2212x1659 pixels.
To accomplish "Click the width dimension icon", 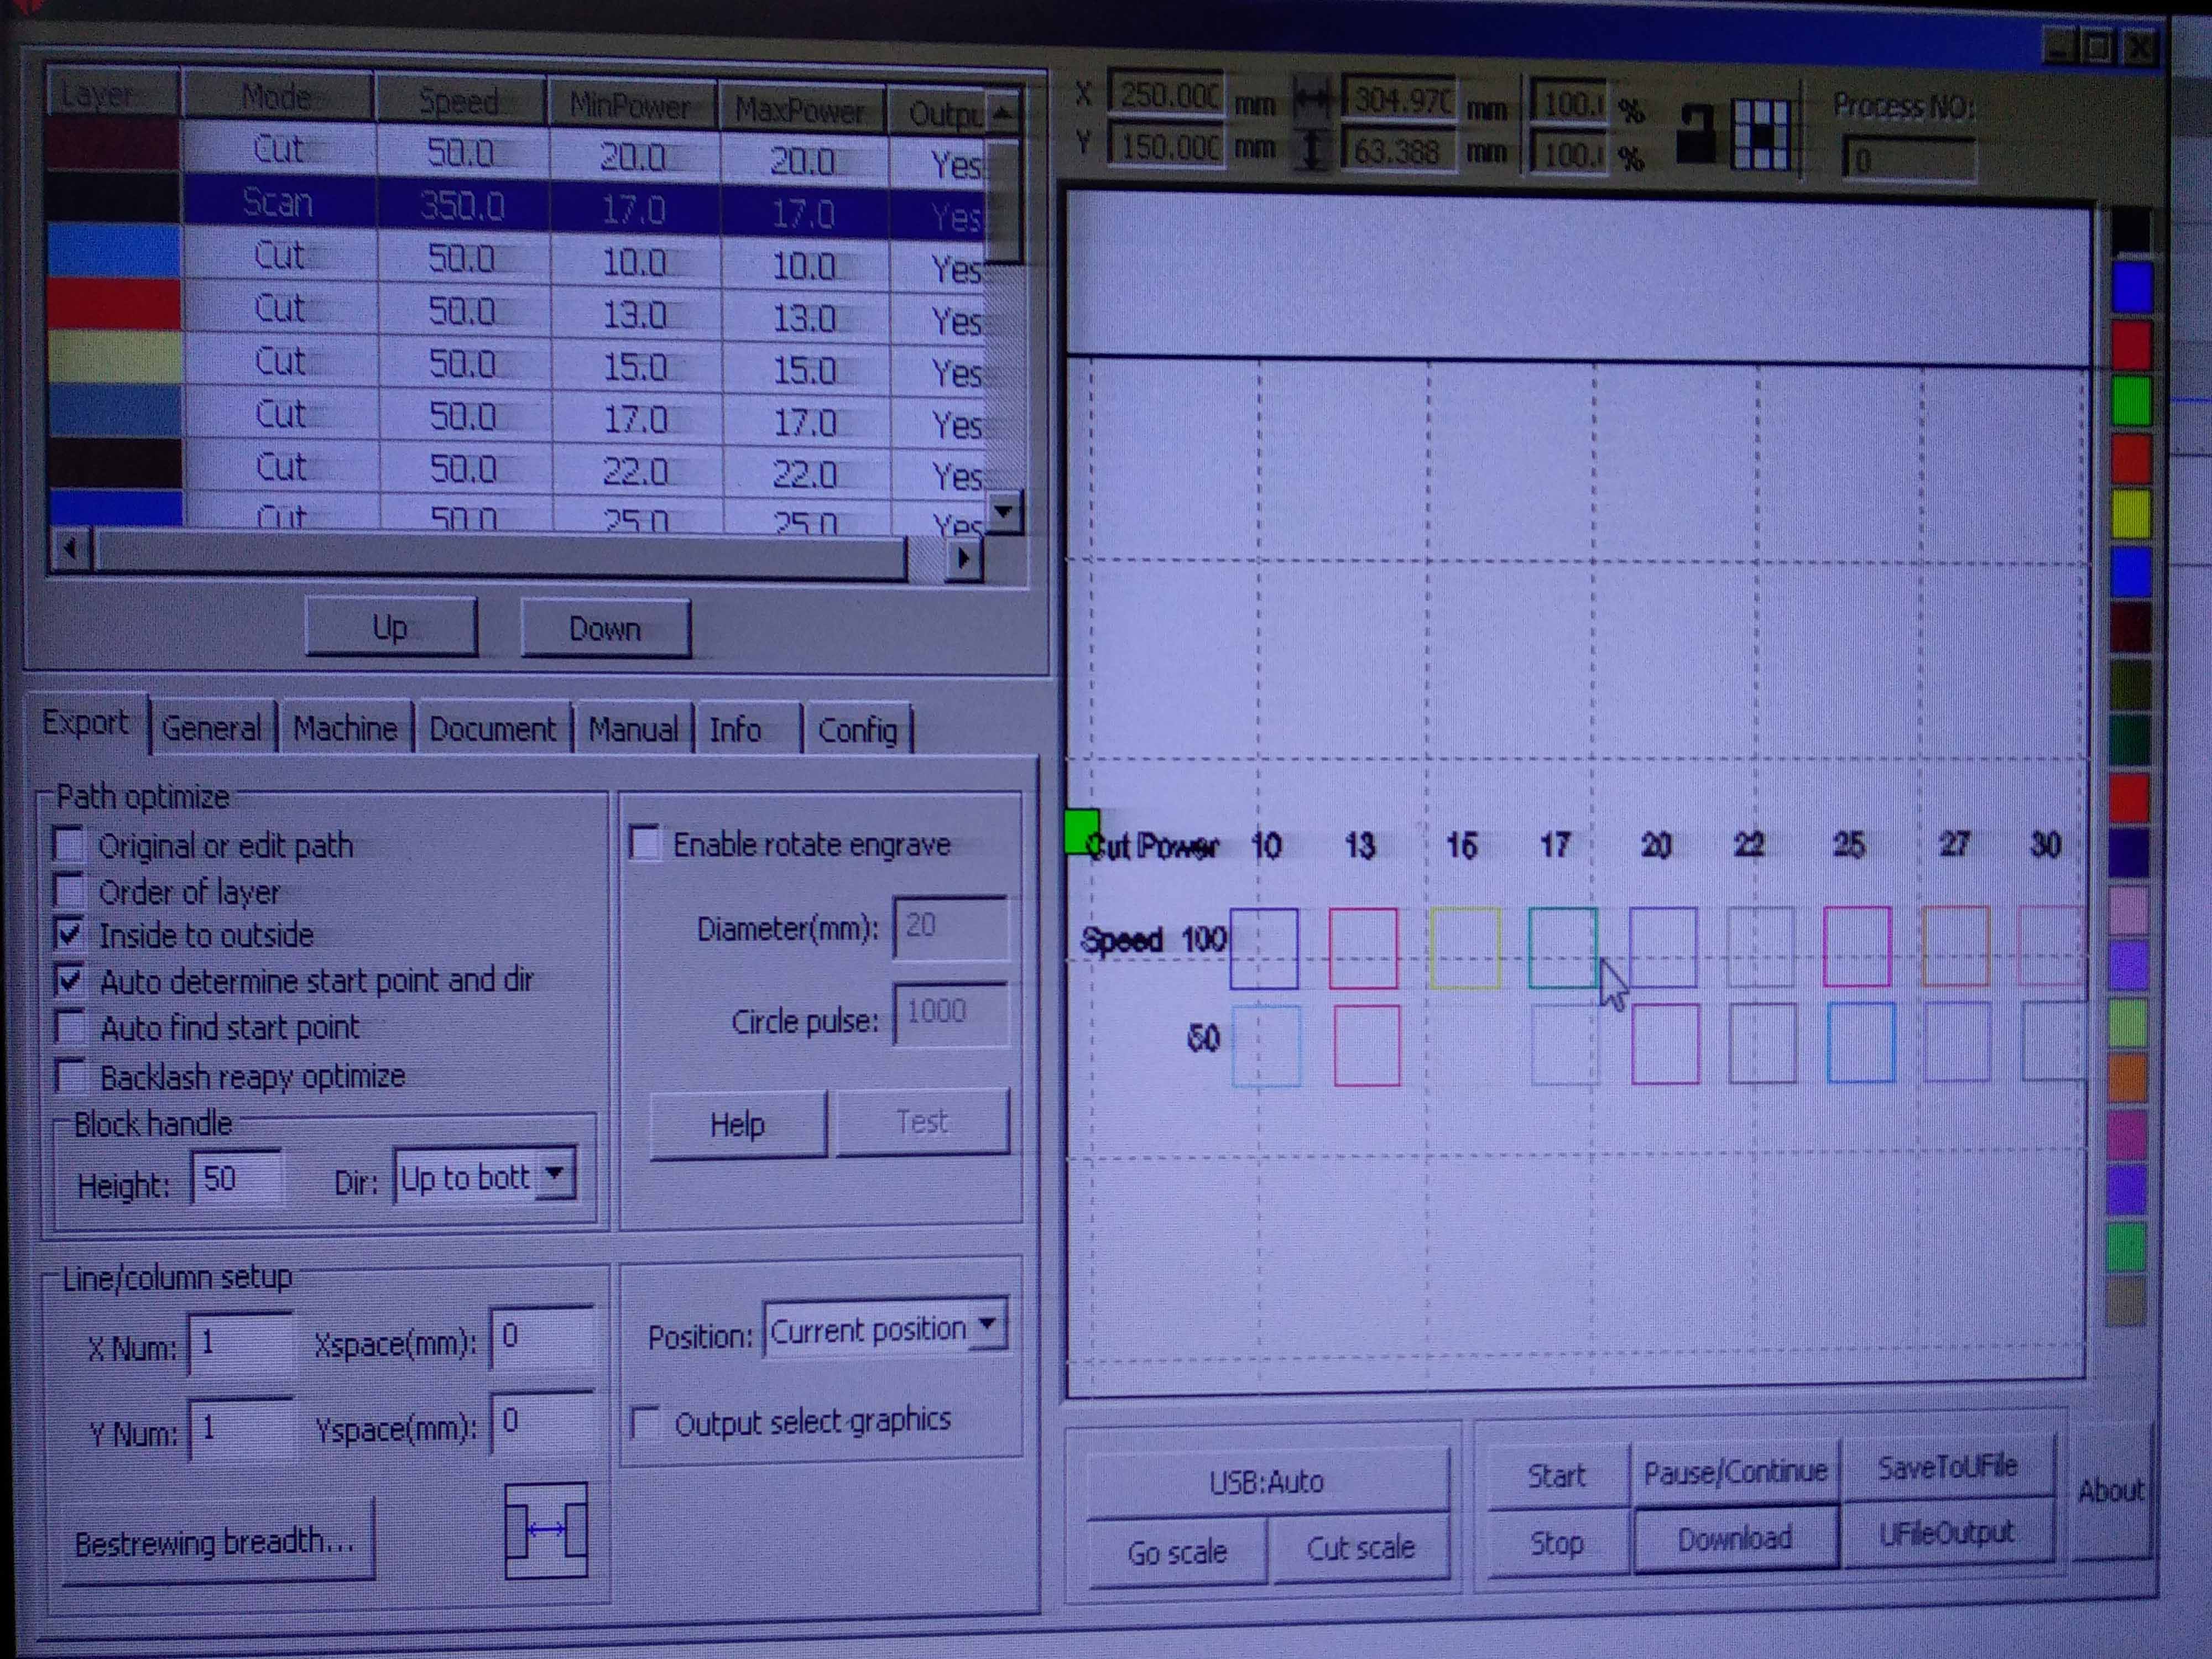I will tap(1311, 100).
